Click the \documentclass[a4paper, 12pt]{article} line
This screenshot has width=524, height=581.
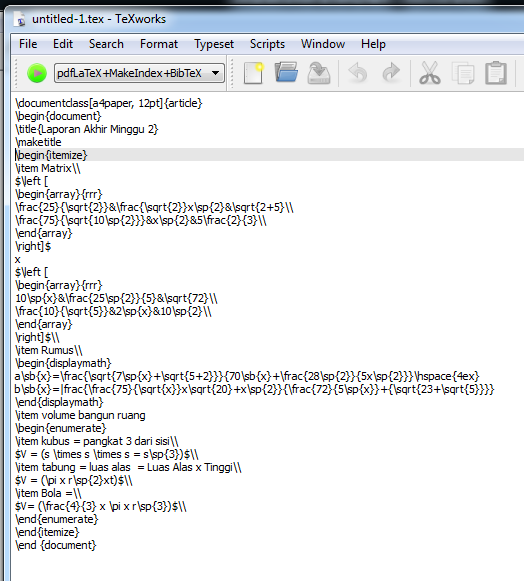pos(109,103)
